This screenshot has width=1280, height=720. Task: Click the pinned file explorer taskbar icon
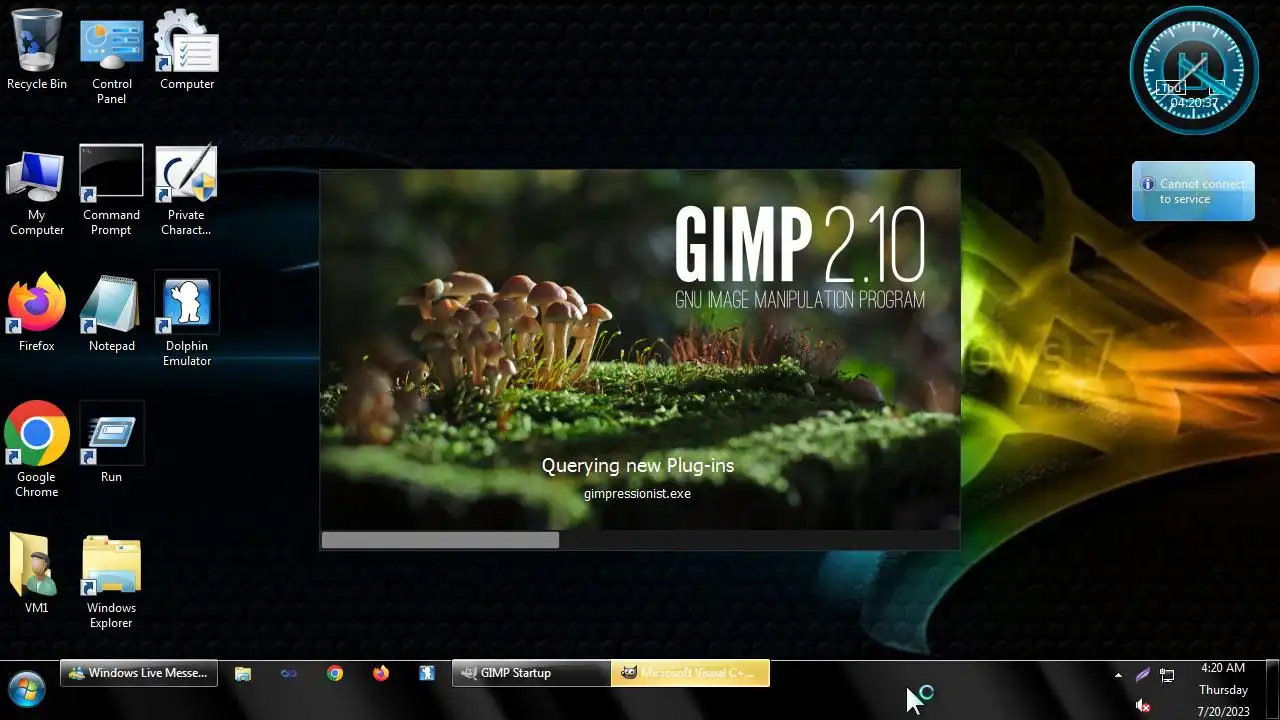pos(243,673)
